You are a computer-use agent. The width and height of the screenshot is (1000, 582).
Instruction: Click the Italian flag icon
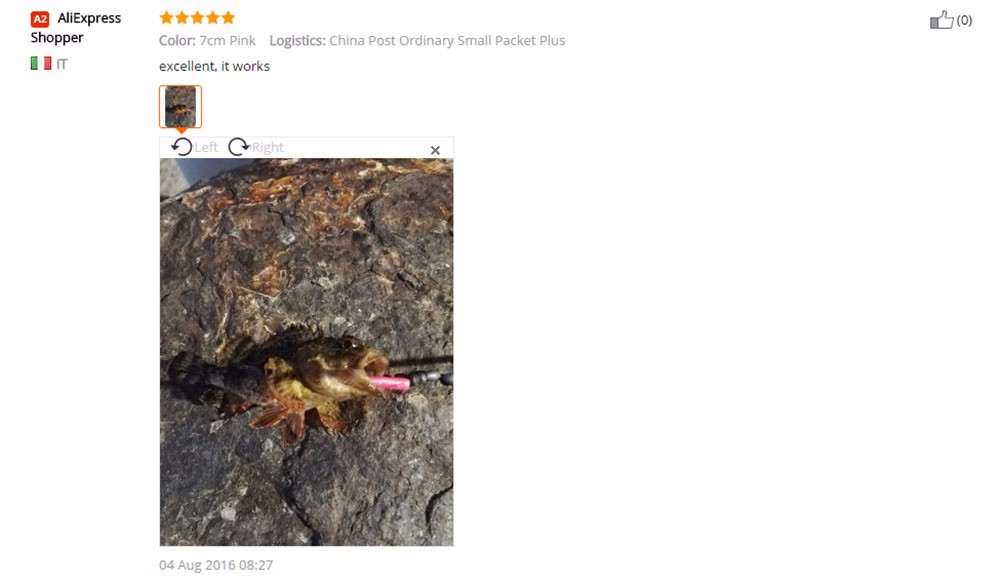[x=41, y=63]
